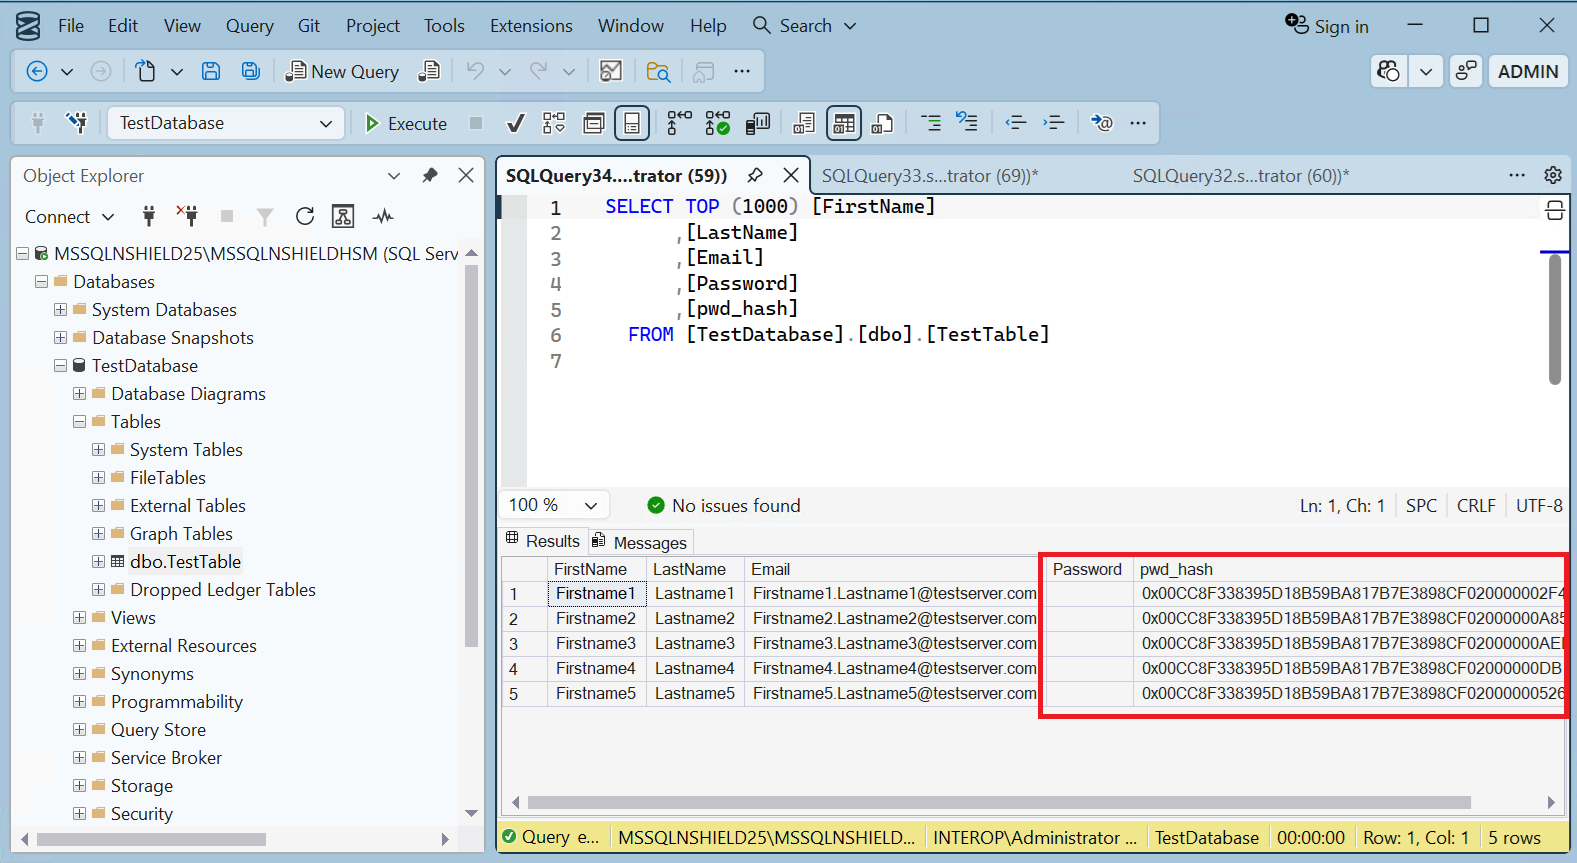The image size is (1577, 863).
Task: Click the Save All icon
Action: tap(250, 71)
